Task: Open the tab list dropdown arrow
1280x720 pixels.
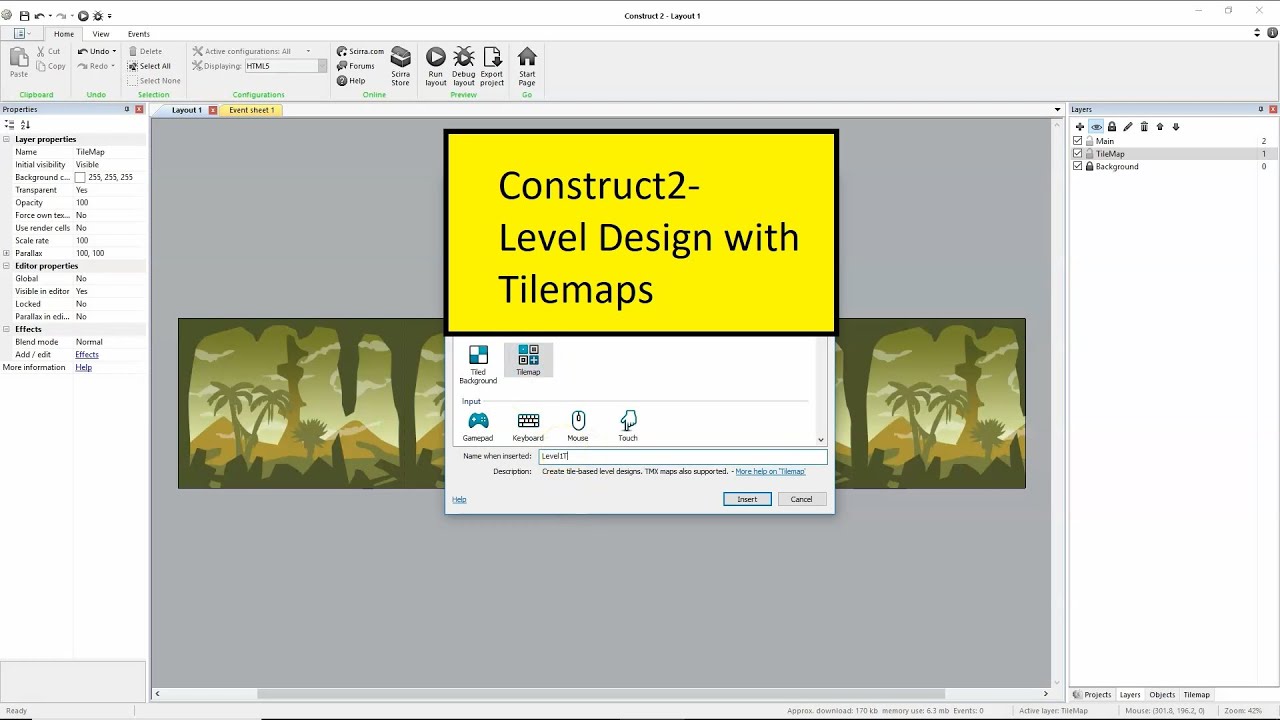Action: [1057, 110]
